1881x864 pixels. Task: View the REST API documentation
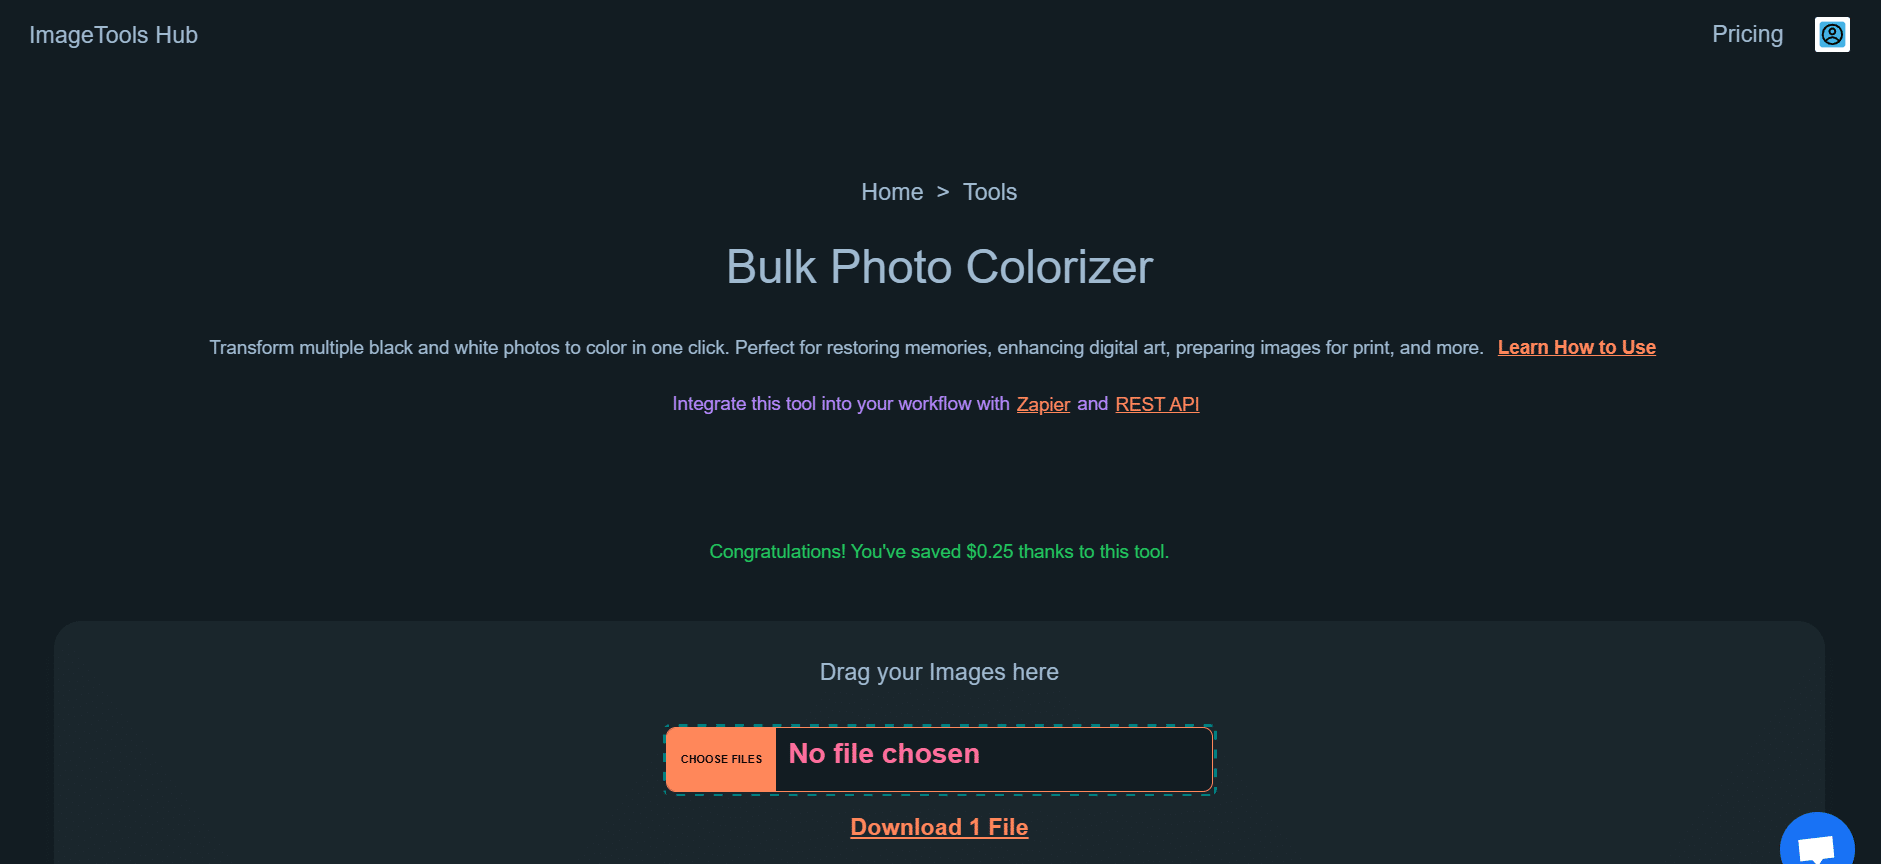pos(1156,404)
